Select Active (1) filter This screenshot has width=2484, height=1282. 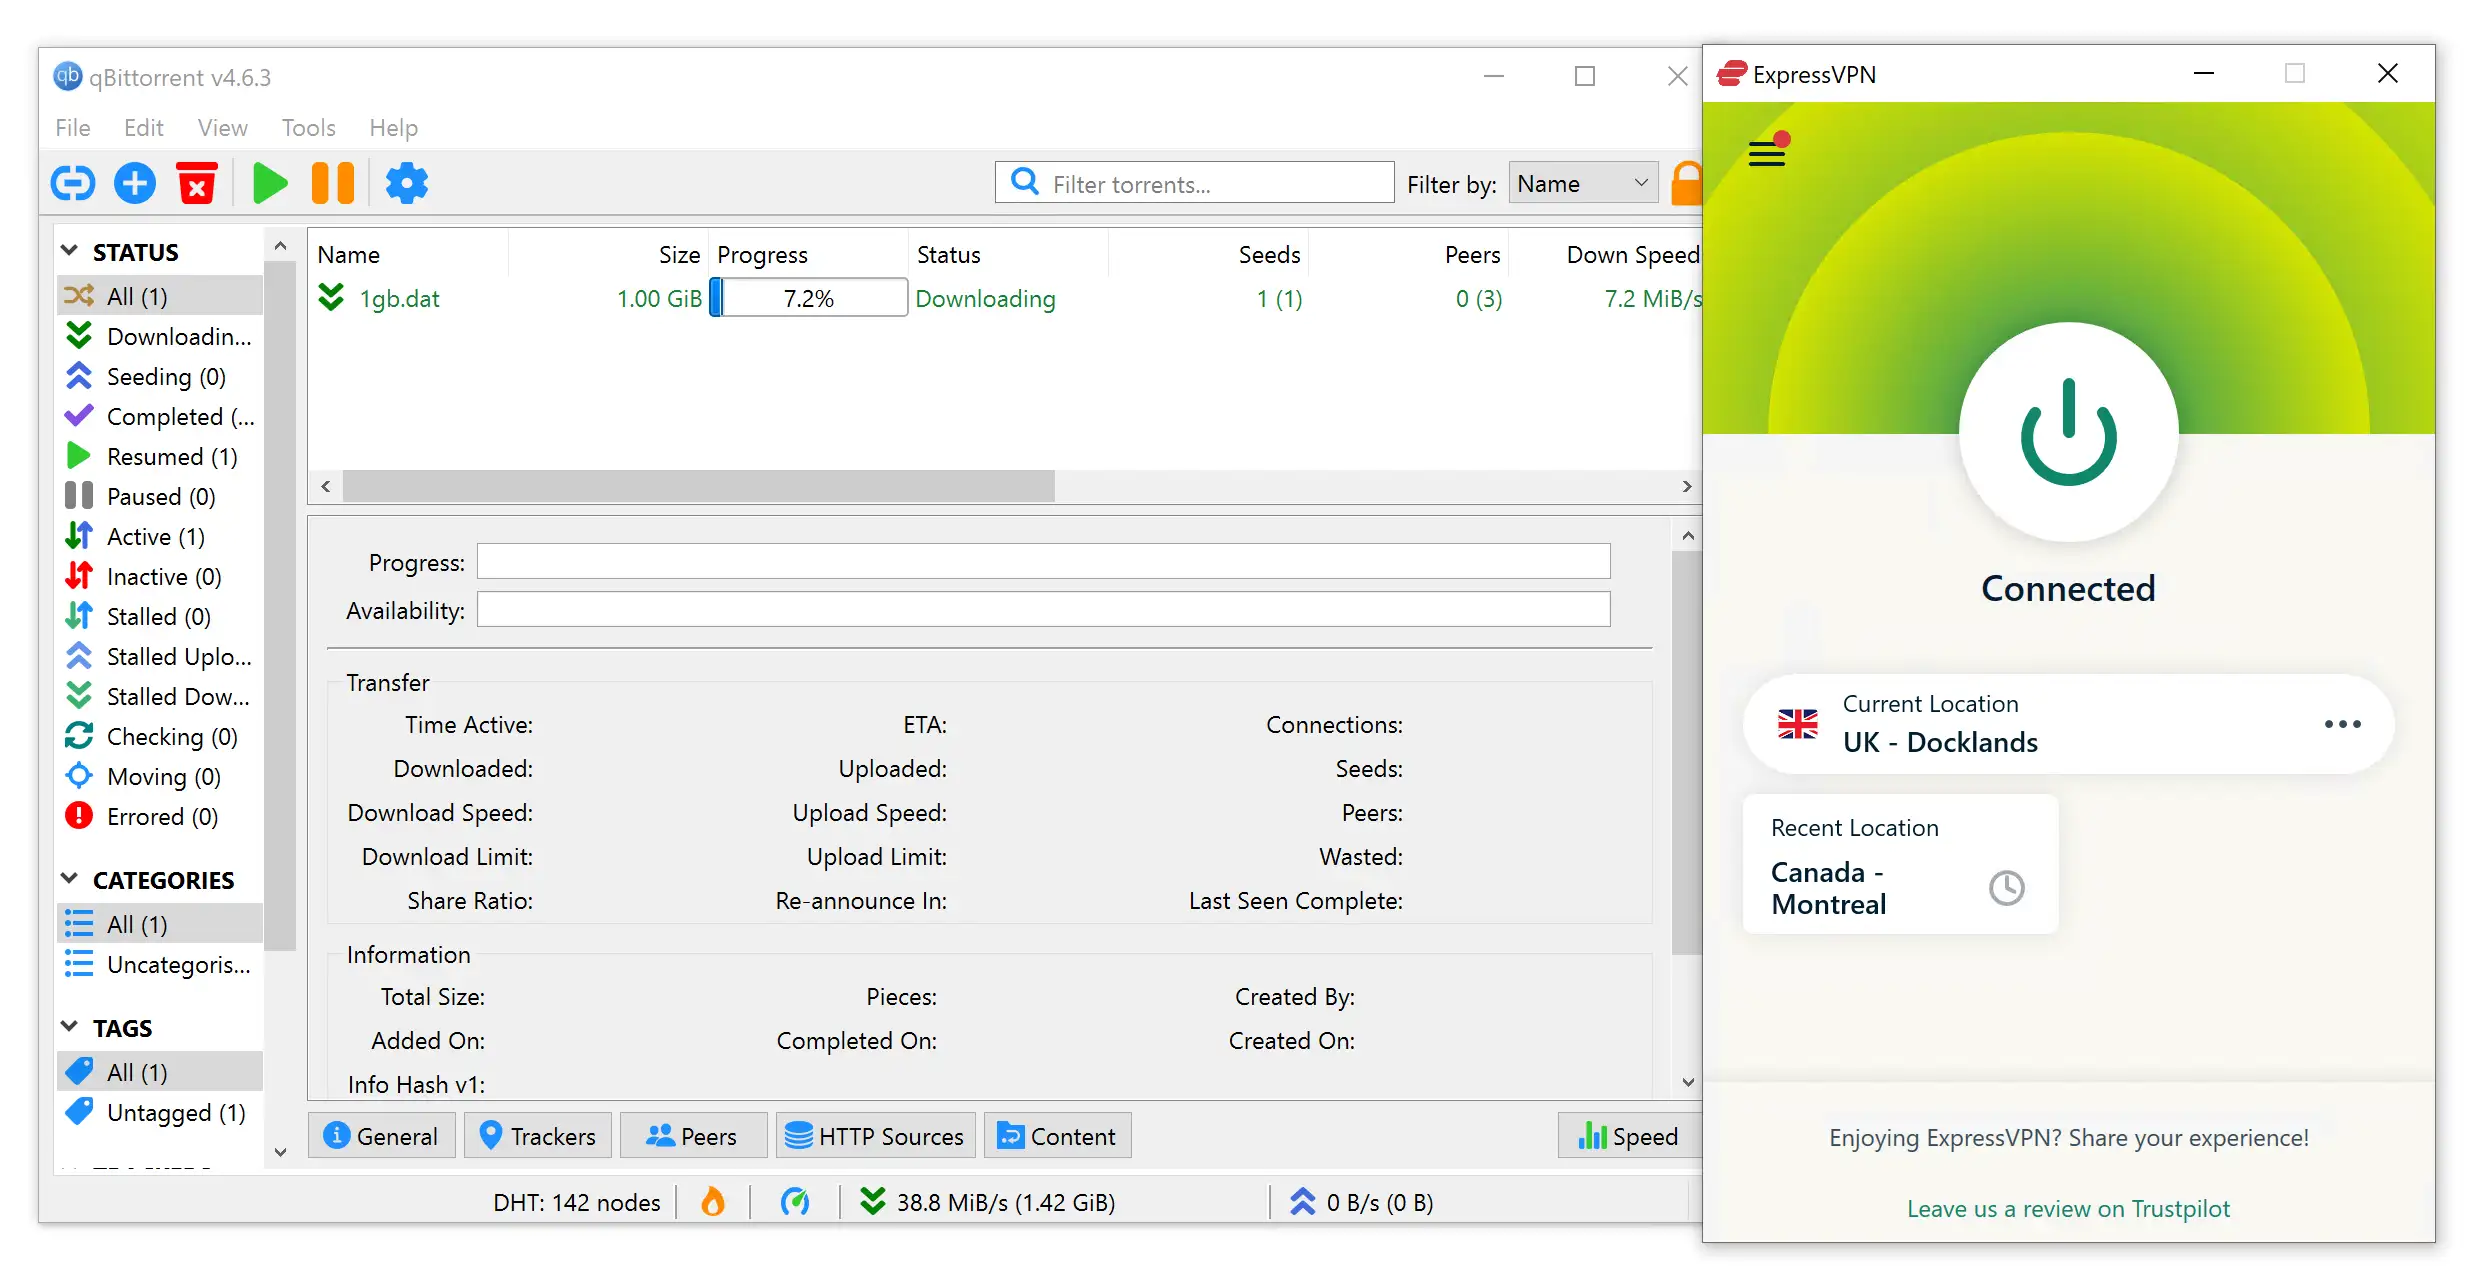(160, 536)
